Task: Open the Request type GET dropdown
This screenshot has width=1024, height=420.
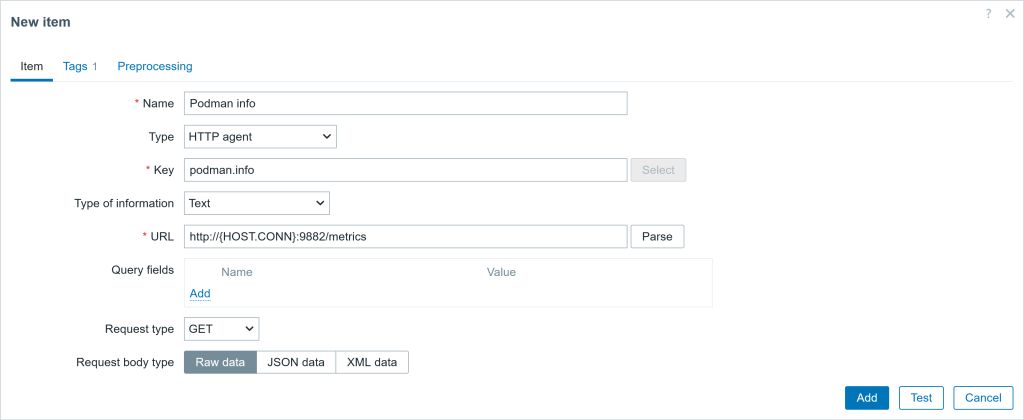Action: (221, 329)
